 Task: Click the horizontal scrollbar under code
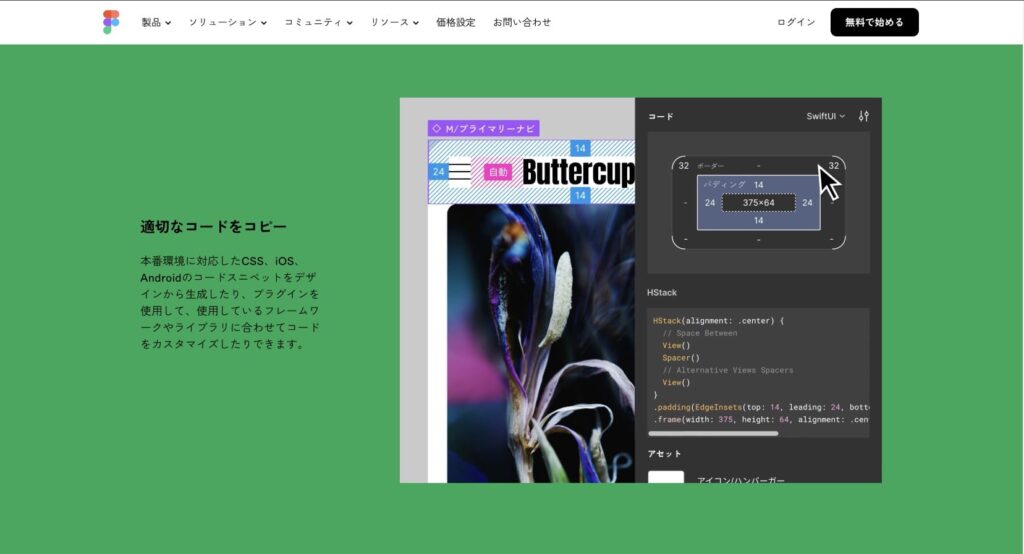coord(712,433)
